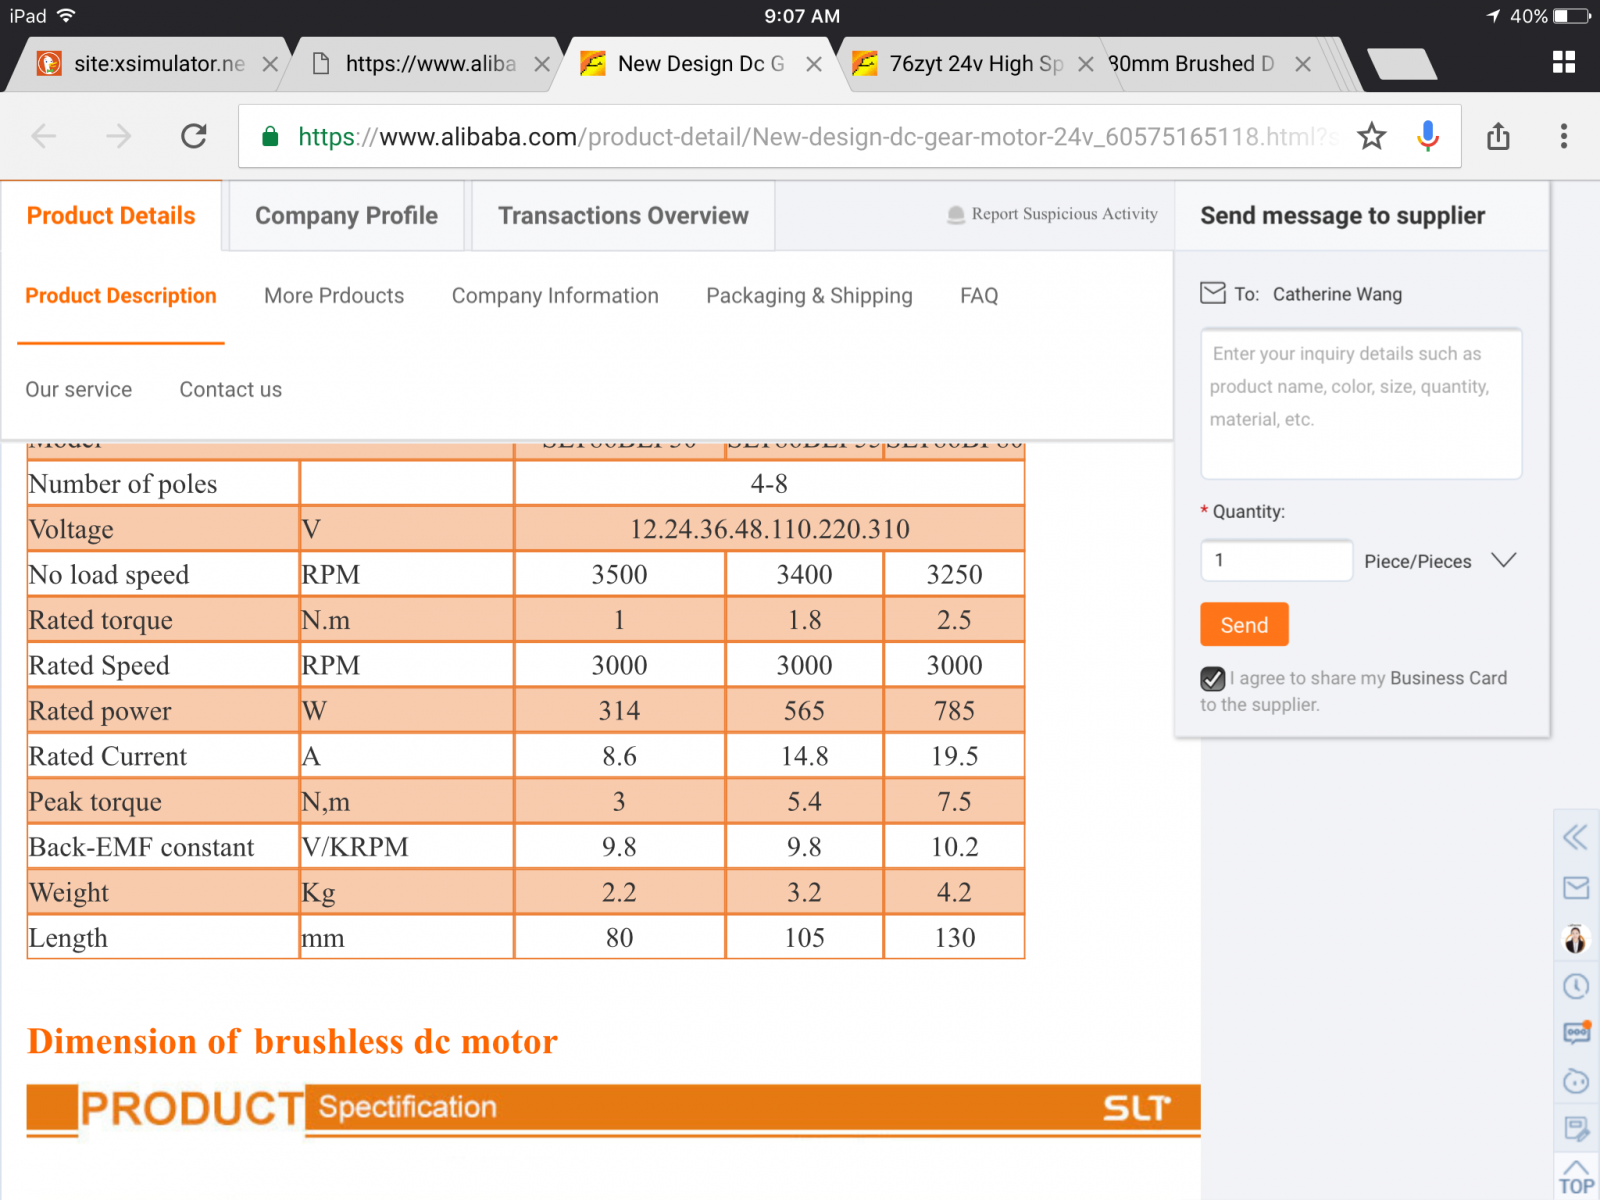Click the Rated torque row label
The width and height of the screenshot is (1600, 1200).
[101, 621]
